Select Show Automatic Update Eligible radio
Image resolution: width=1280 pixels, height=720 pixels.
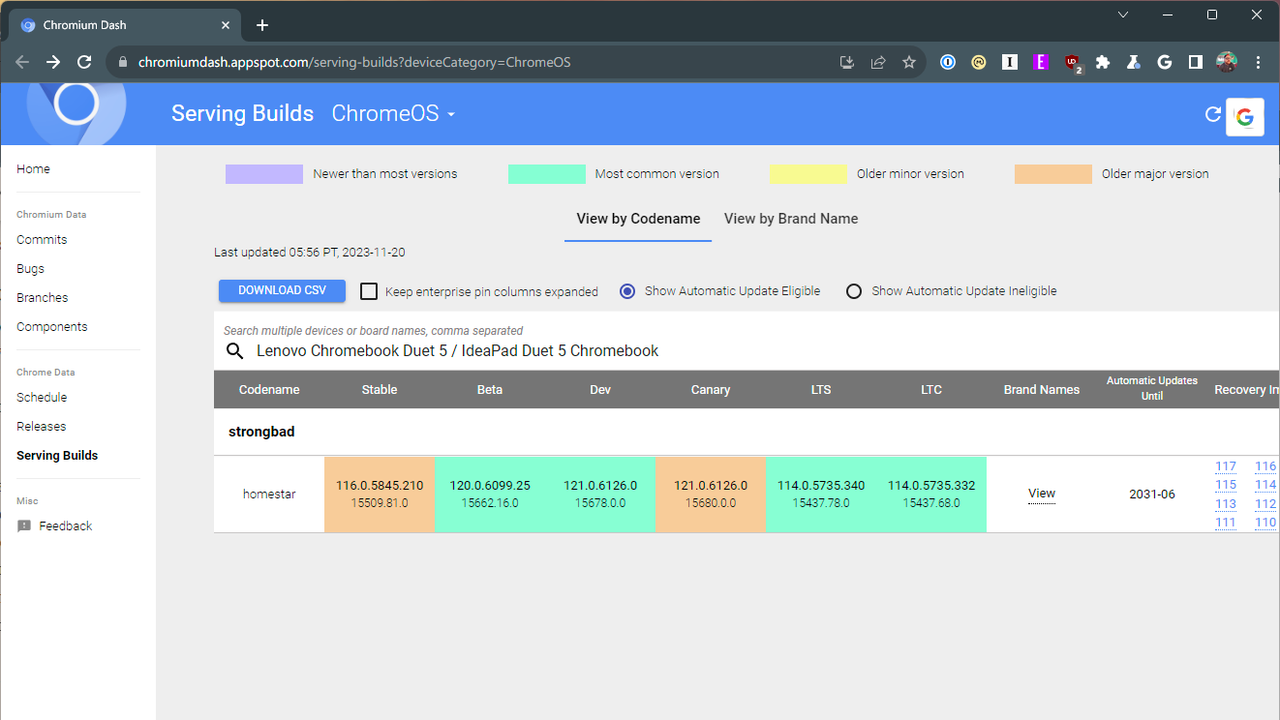pyautogui.click(x=627, y=291)
